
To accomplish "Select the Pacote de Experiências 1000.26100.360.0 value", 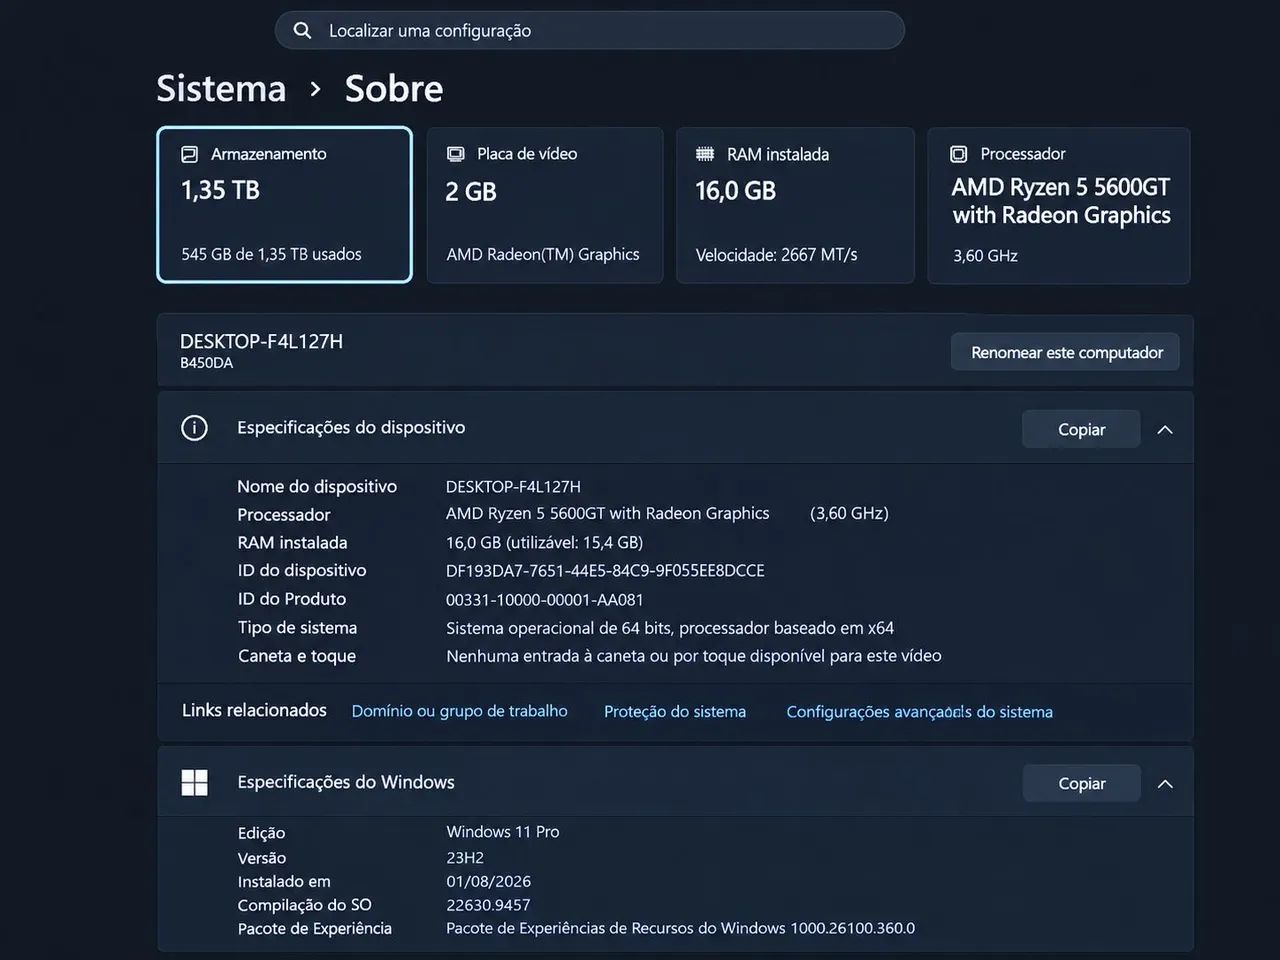I will coord(680,928).
